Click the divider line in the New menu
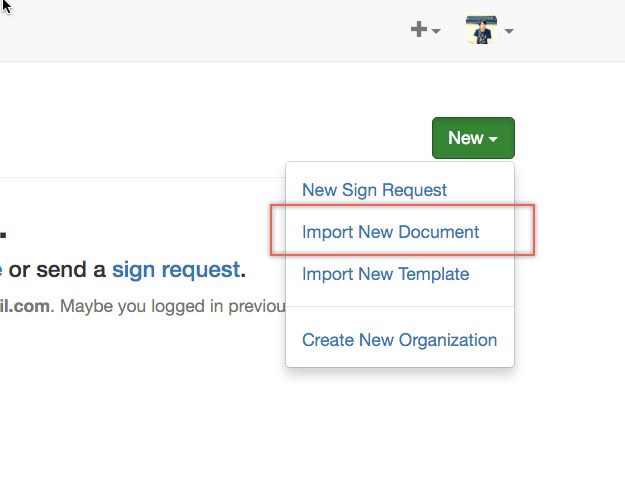 click(x=400, y=307)
